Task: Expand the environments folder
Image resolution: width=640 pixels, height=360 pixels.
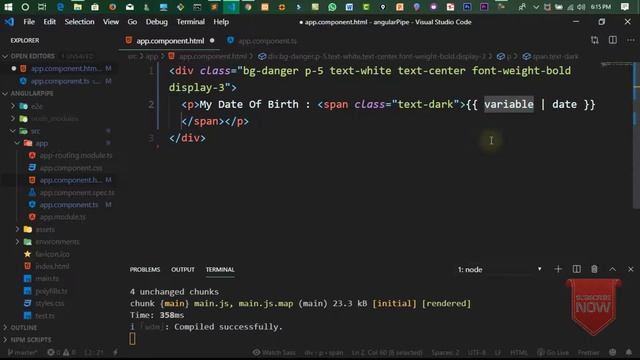Action: (x=57, y=242)
